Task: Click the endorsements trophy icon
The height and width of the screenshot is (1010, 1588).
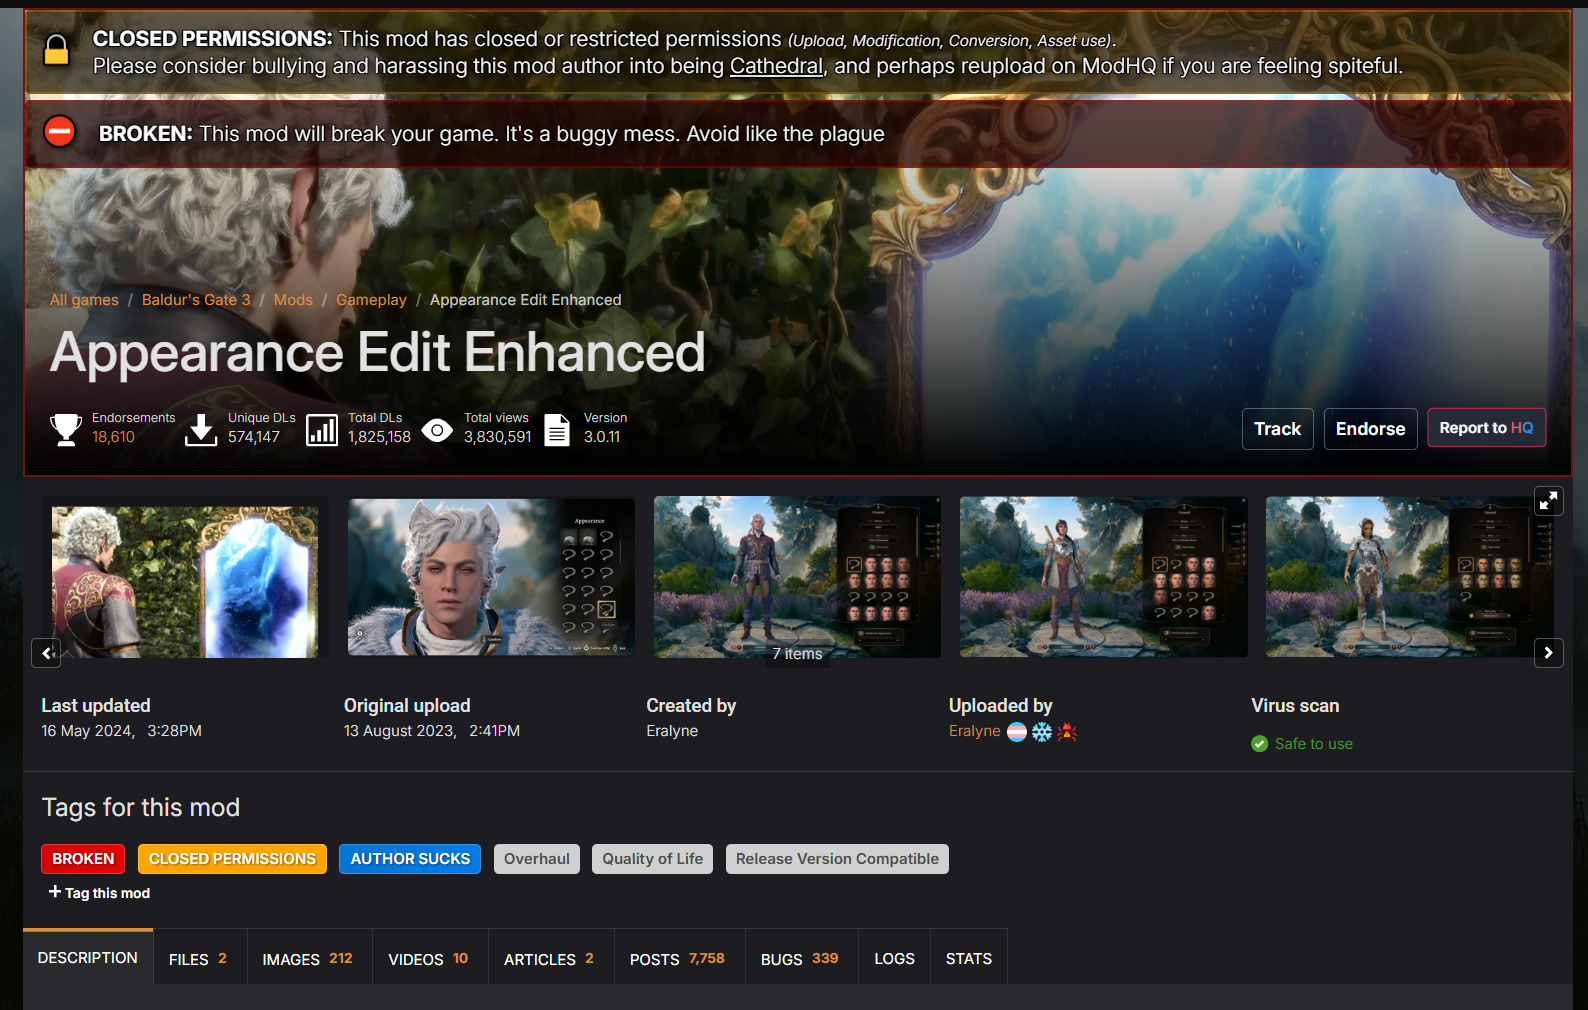Action: [x=66, y=429]
